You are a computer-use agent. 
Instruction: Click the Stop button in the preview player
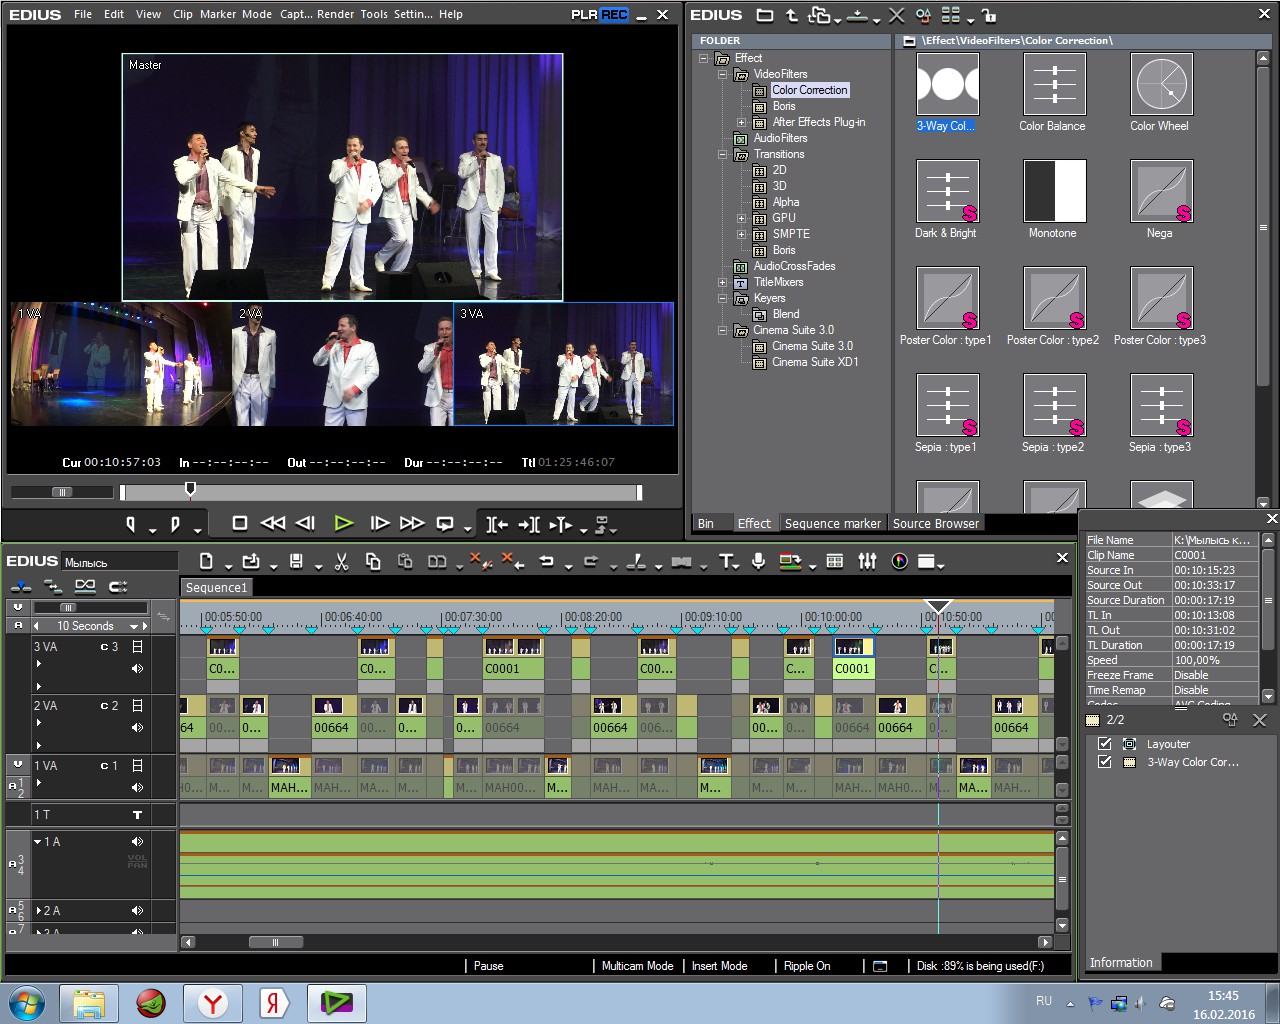(240, 523)
